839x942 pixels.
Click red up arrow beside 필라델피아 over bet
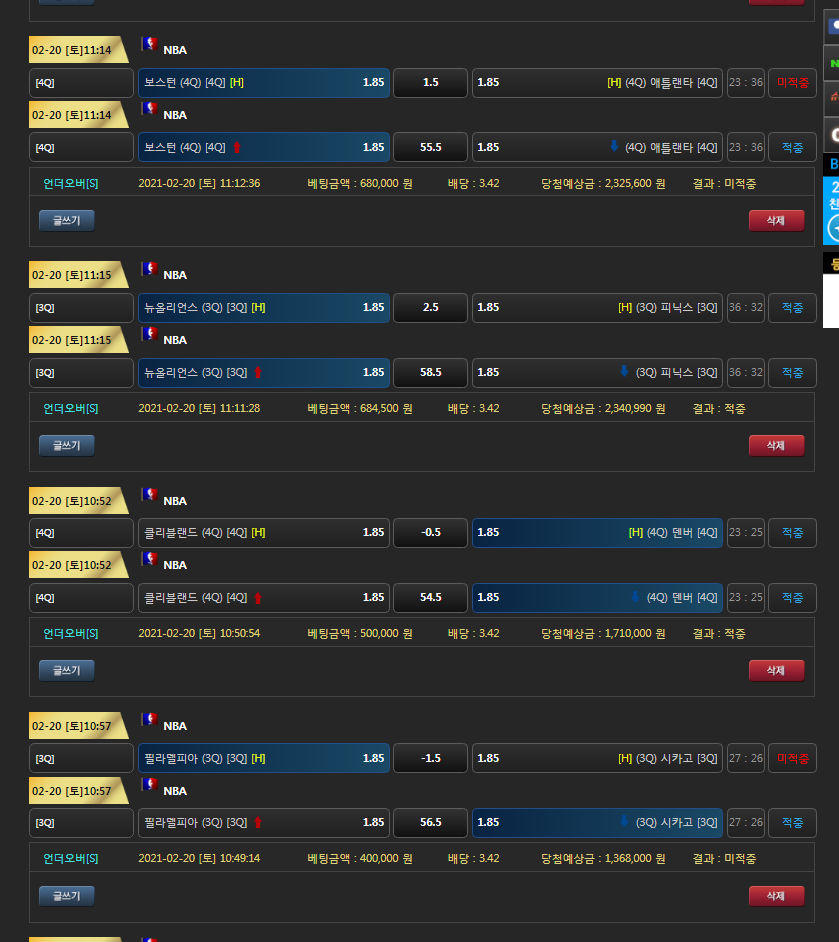pos(257,823)
